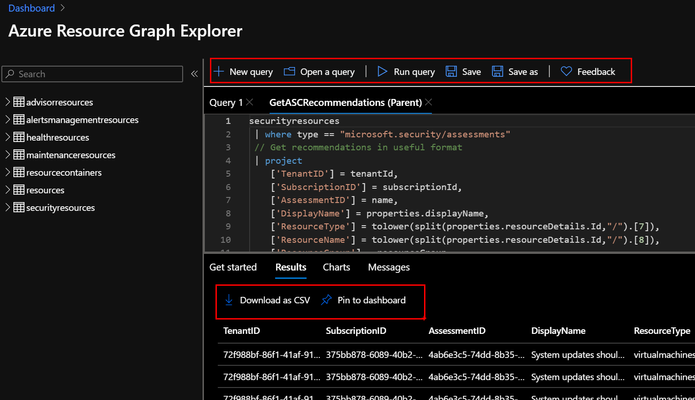Expand the securityresources tree node
The image size is (695, 400).
[x=7, y=207]
